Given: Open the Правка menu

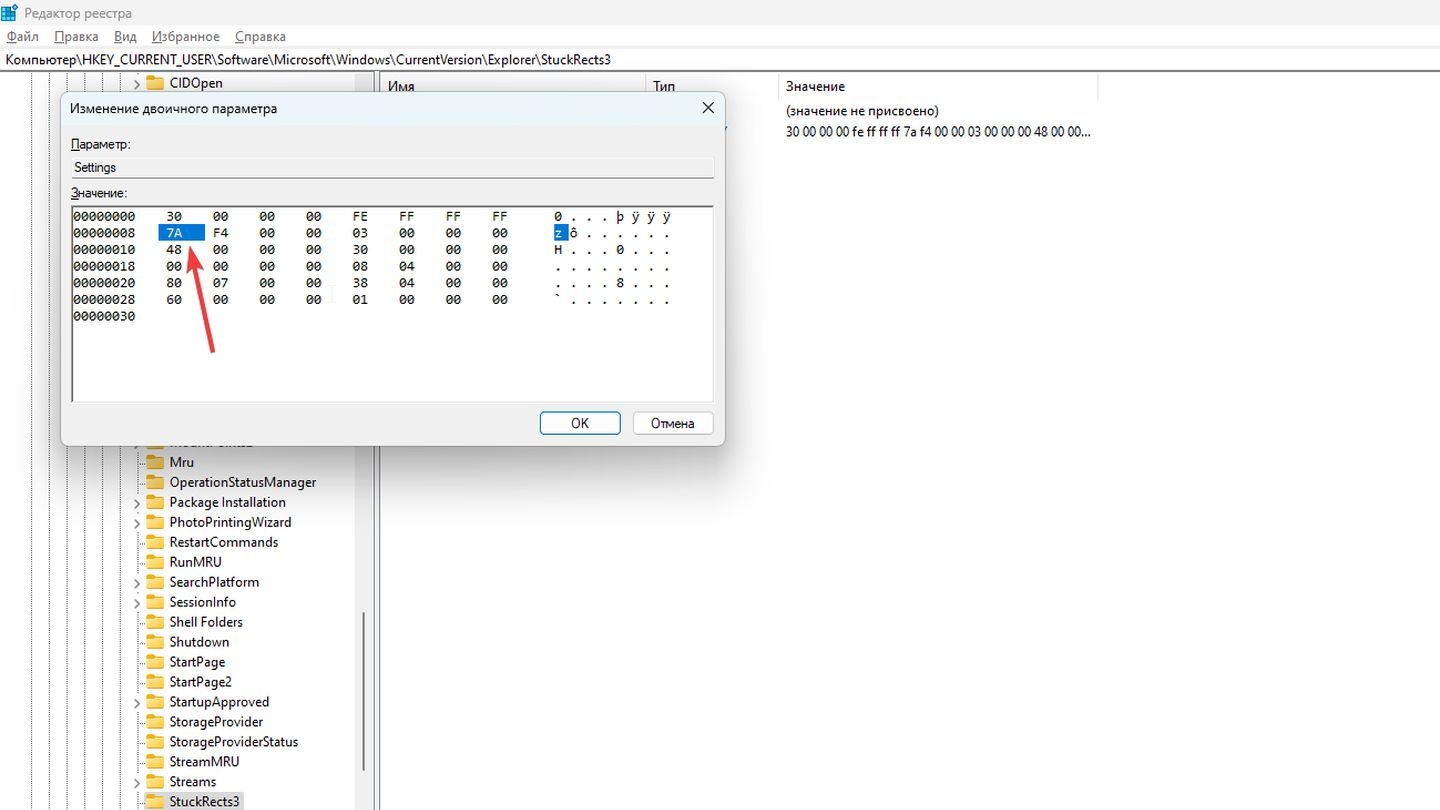Looking at the screenshot, I should (x=76, y=36).
